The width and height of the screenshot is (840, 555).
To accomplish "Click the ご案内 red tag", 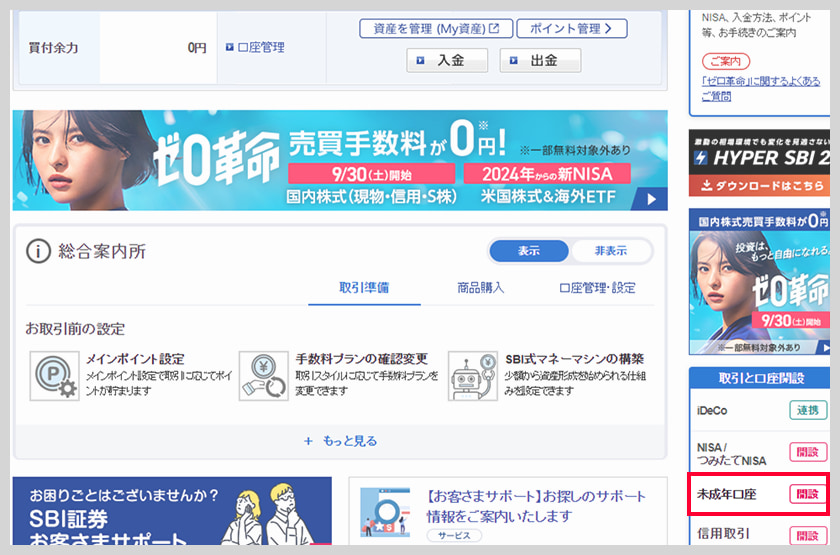I will click(x=726, y=61).
